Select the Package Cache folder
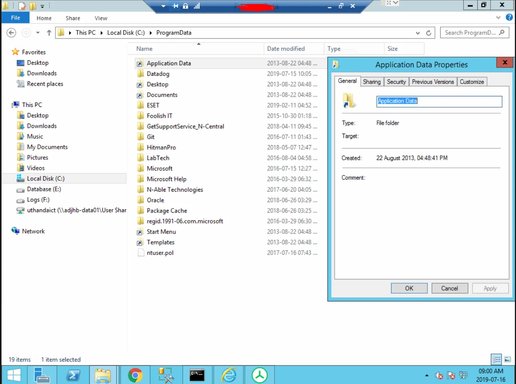Viewport: 516px width, 384px height. [x=167, y=211]
